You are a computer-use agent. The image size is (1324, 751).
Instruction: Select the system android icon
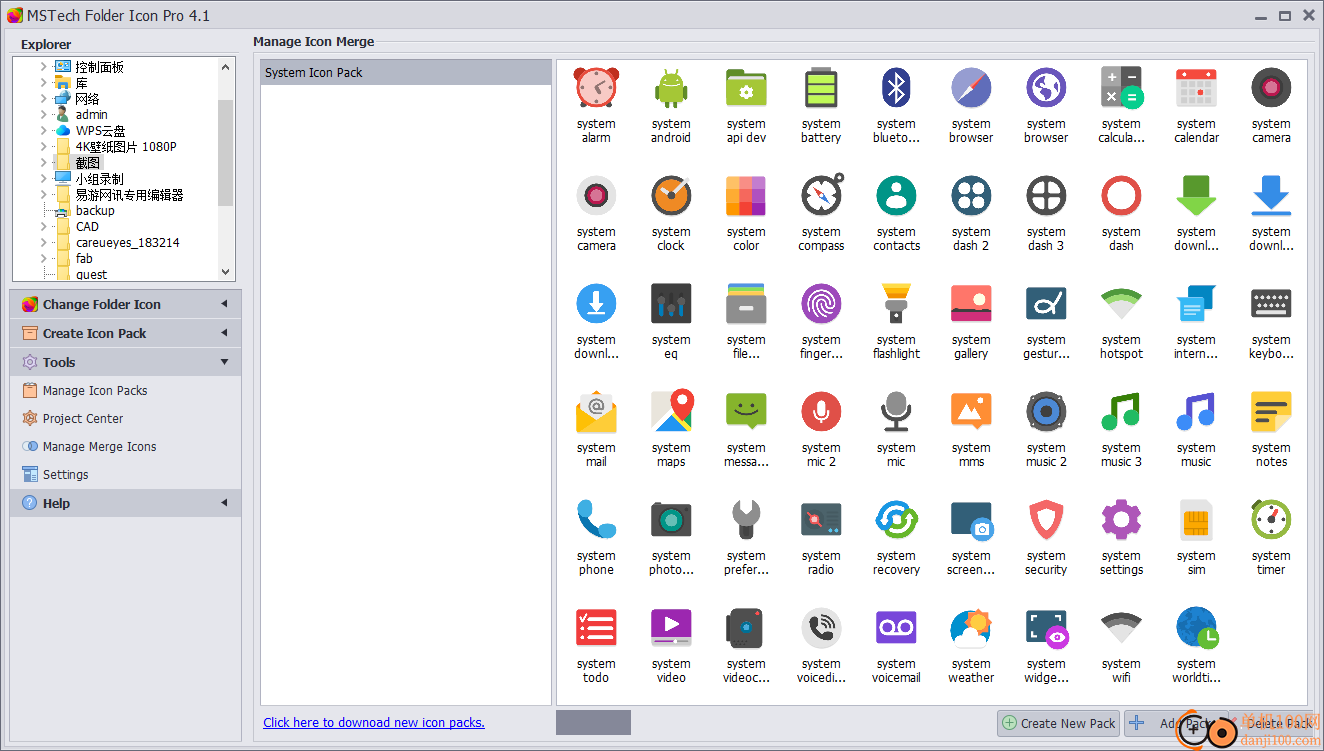pos(671,88)
